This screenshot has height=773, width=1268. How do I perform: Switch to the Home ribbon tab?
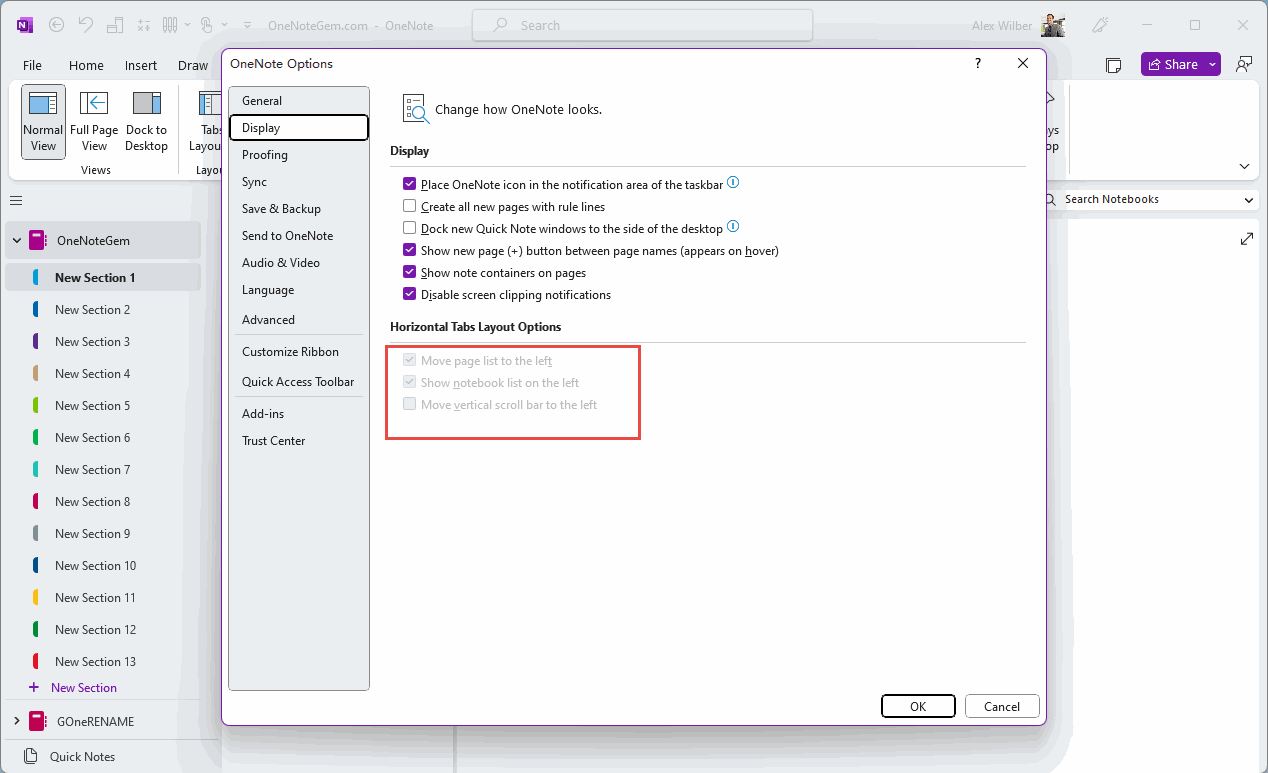pos(86,65)
